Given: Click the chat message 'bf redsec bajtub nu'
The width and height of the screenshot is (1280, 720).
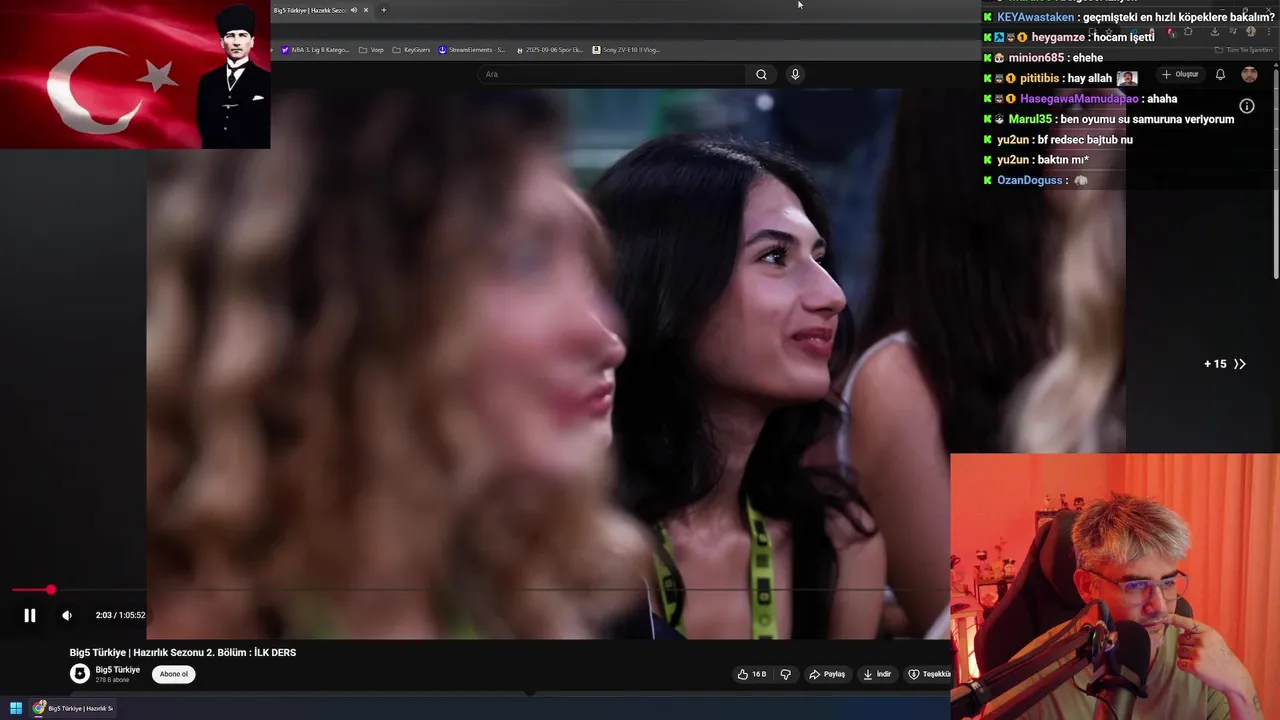Looking at the screenshot, I should (x=1085, y=140).
